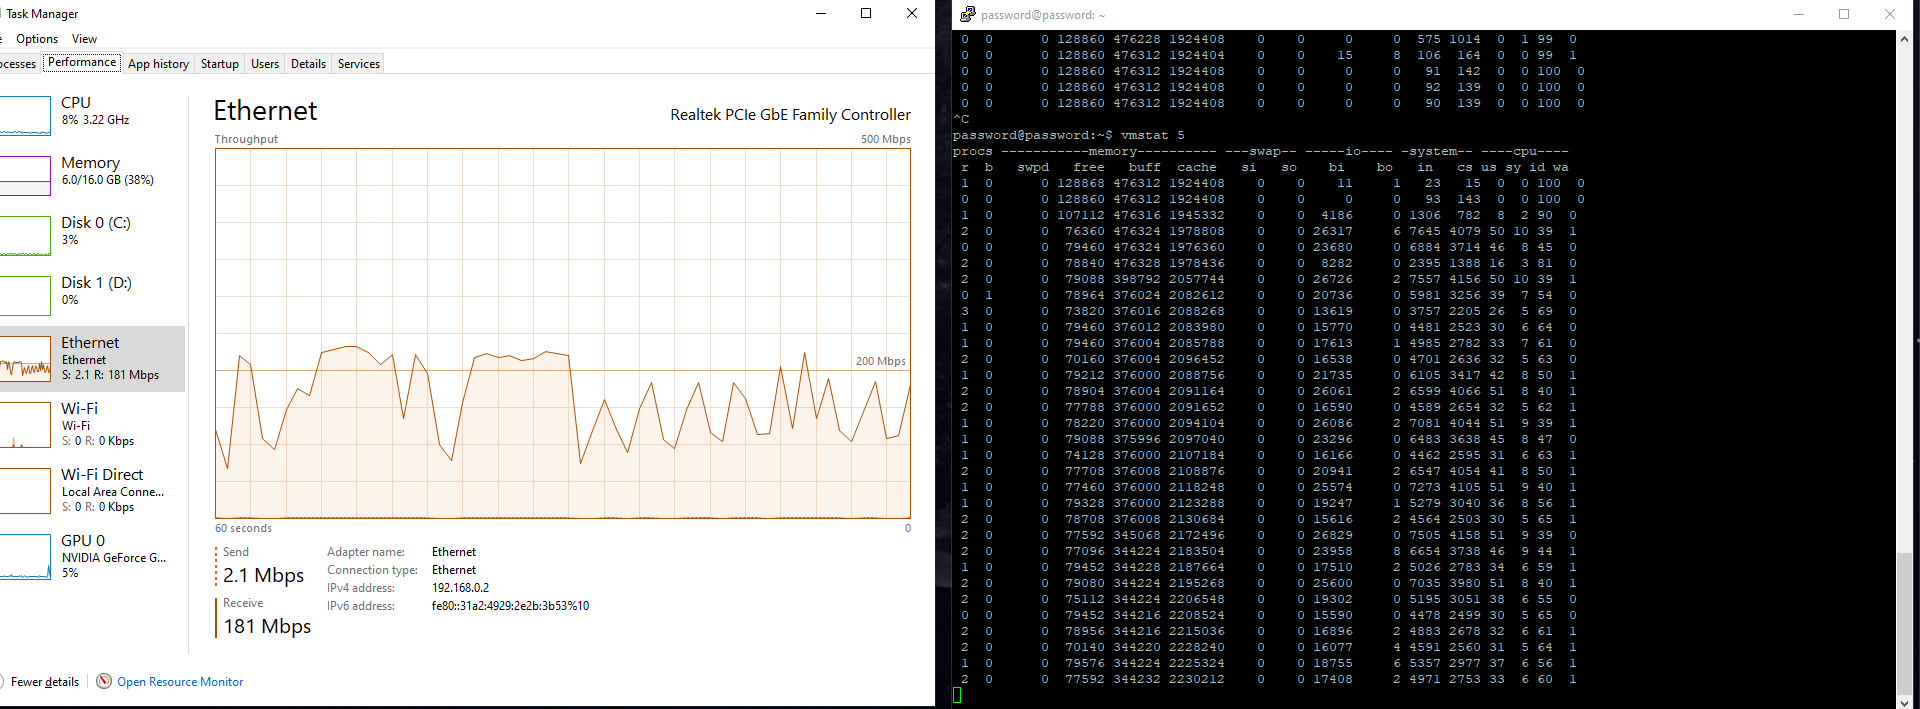Open the Users tab
1920x709 pixels.
(265, 64)
